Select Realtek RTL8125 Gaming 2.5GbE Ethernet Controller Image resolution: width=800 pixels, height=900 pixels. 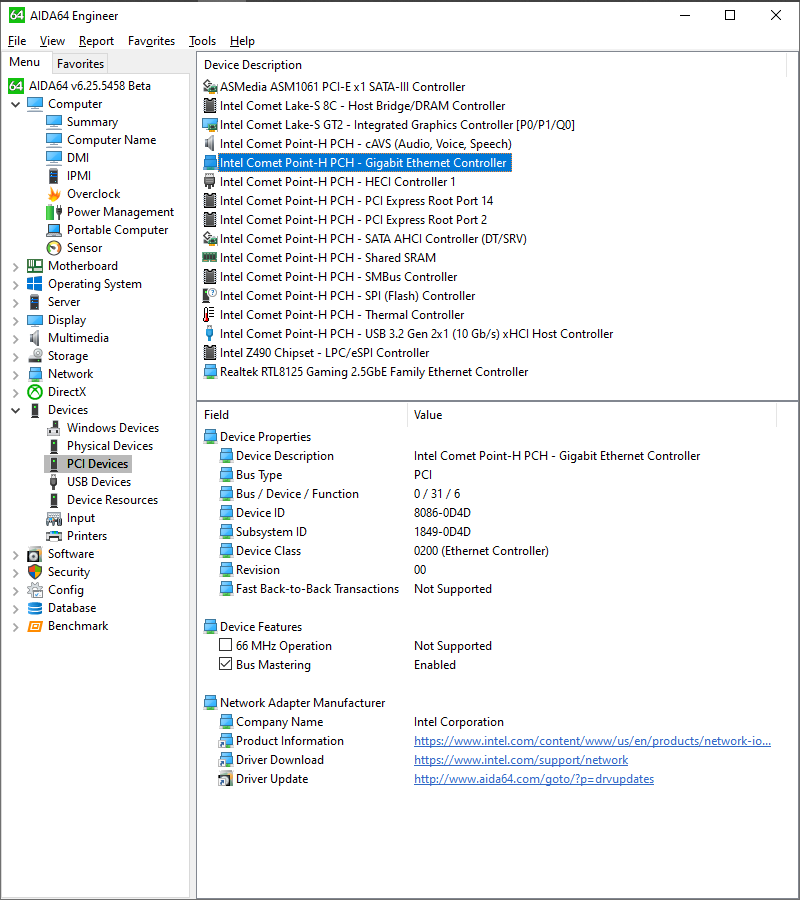(x=374, y=372)
